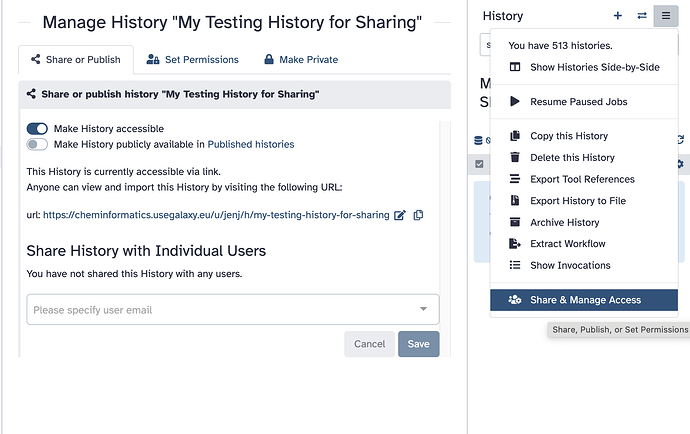Choose Resume Paused Jobs from menu

pyautogui.click(x=584, y=102)
